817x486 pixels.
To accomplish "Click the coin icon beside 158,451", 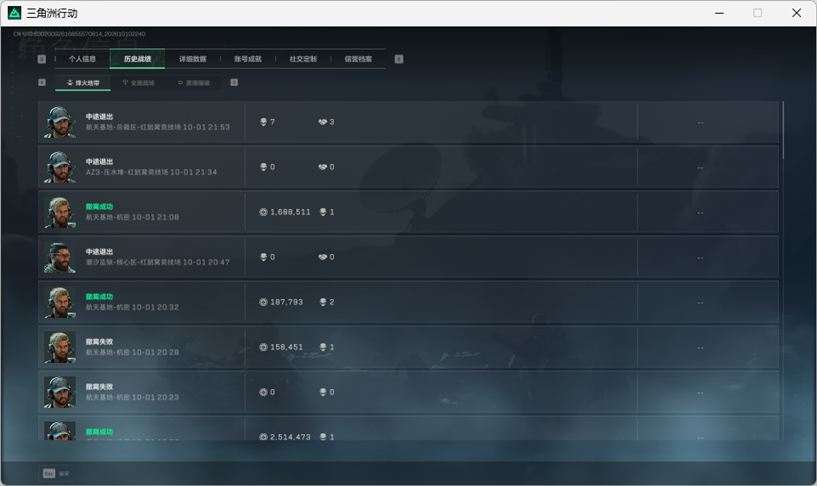I will pos(263,347).
